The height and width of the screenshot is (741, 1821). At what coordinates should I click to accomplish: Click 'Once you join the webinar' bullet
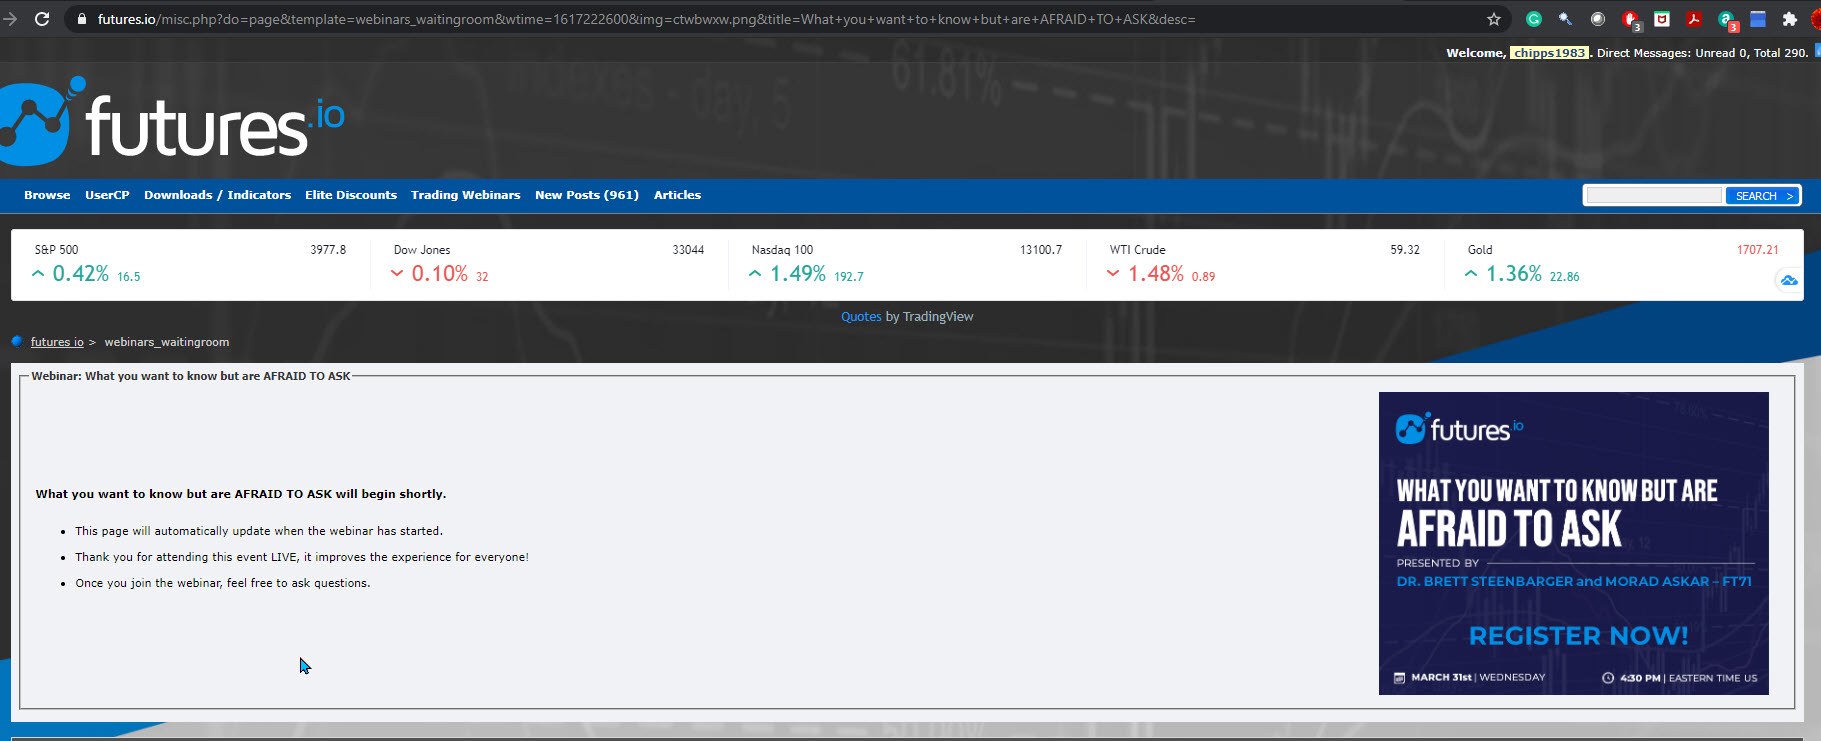(223, 583)
